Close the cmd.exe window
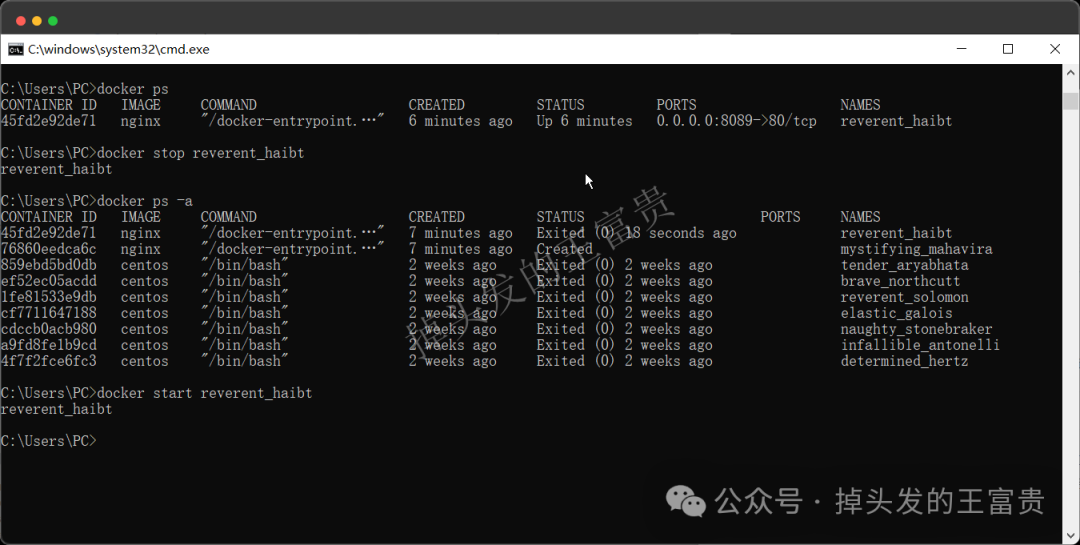The image size is (1080, 545). (1055, 49)
